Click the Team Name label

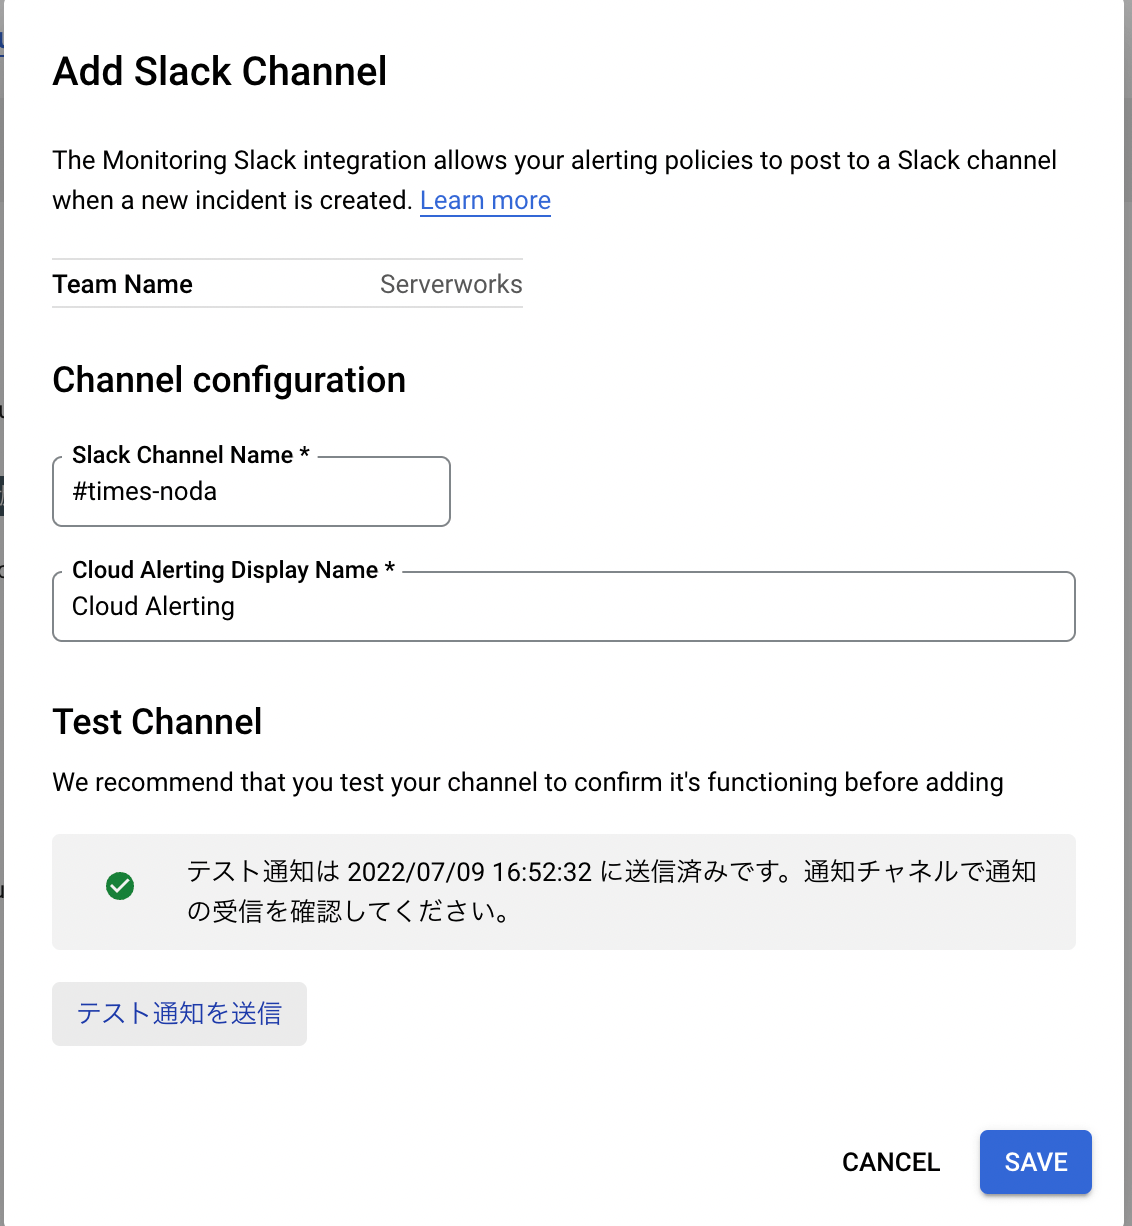(x=123, y=284)
